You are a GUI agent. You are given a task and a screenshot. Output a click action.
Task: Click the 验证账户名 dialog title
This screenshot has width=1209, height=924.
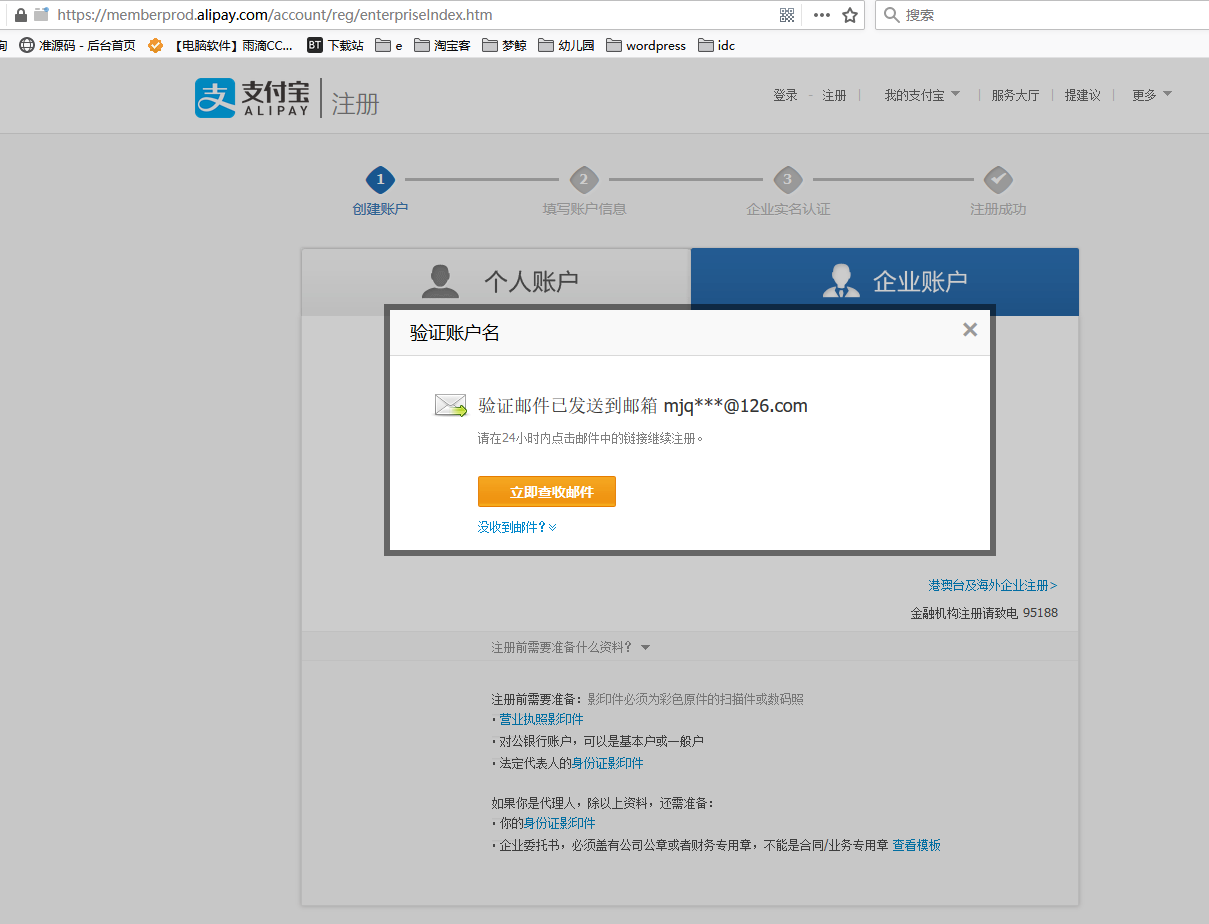(455, 333)
